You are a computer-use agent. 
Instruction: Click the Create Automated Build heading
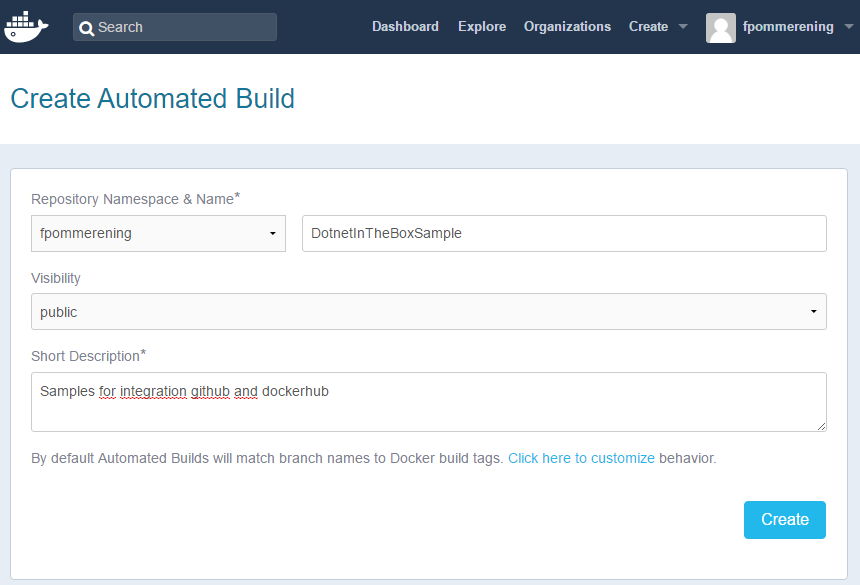click(152, 99)
